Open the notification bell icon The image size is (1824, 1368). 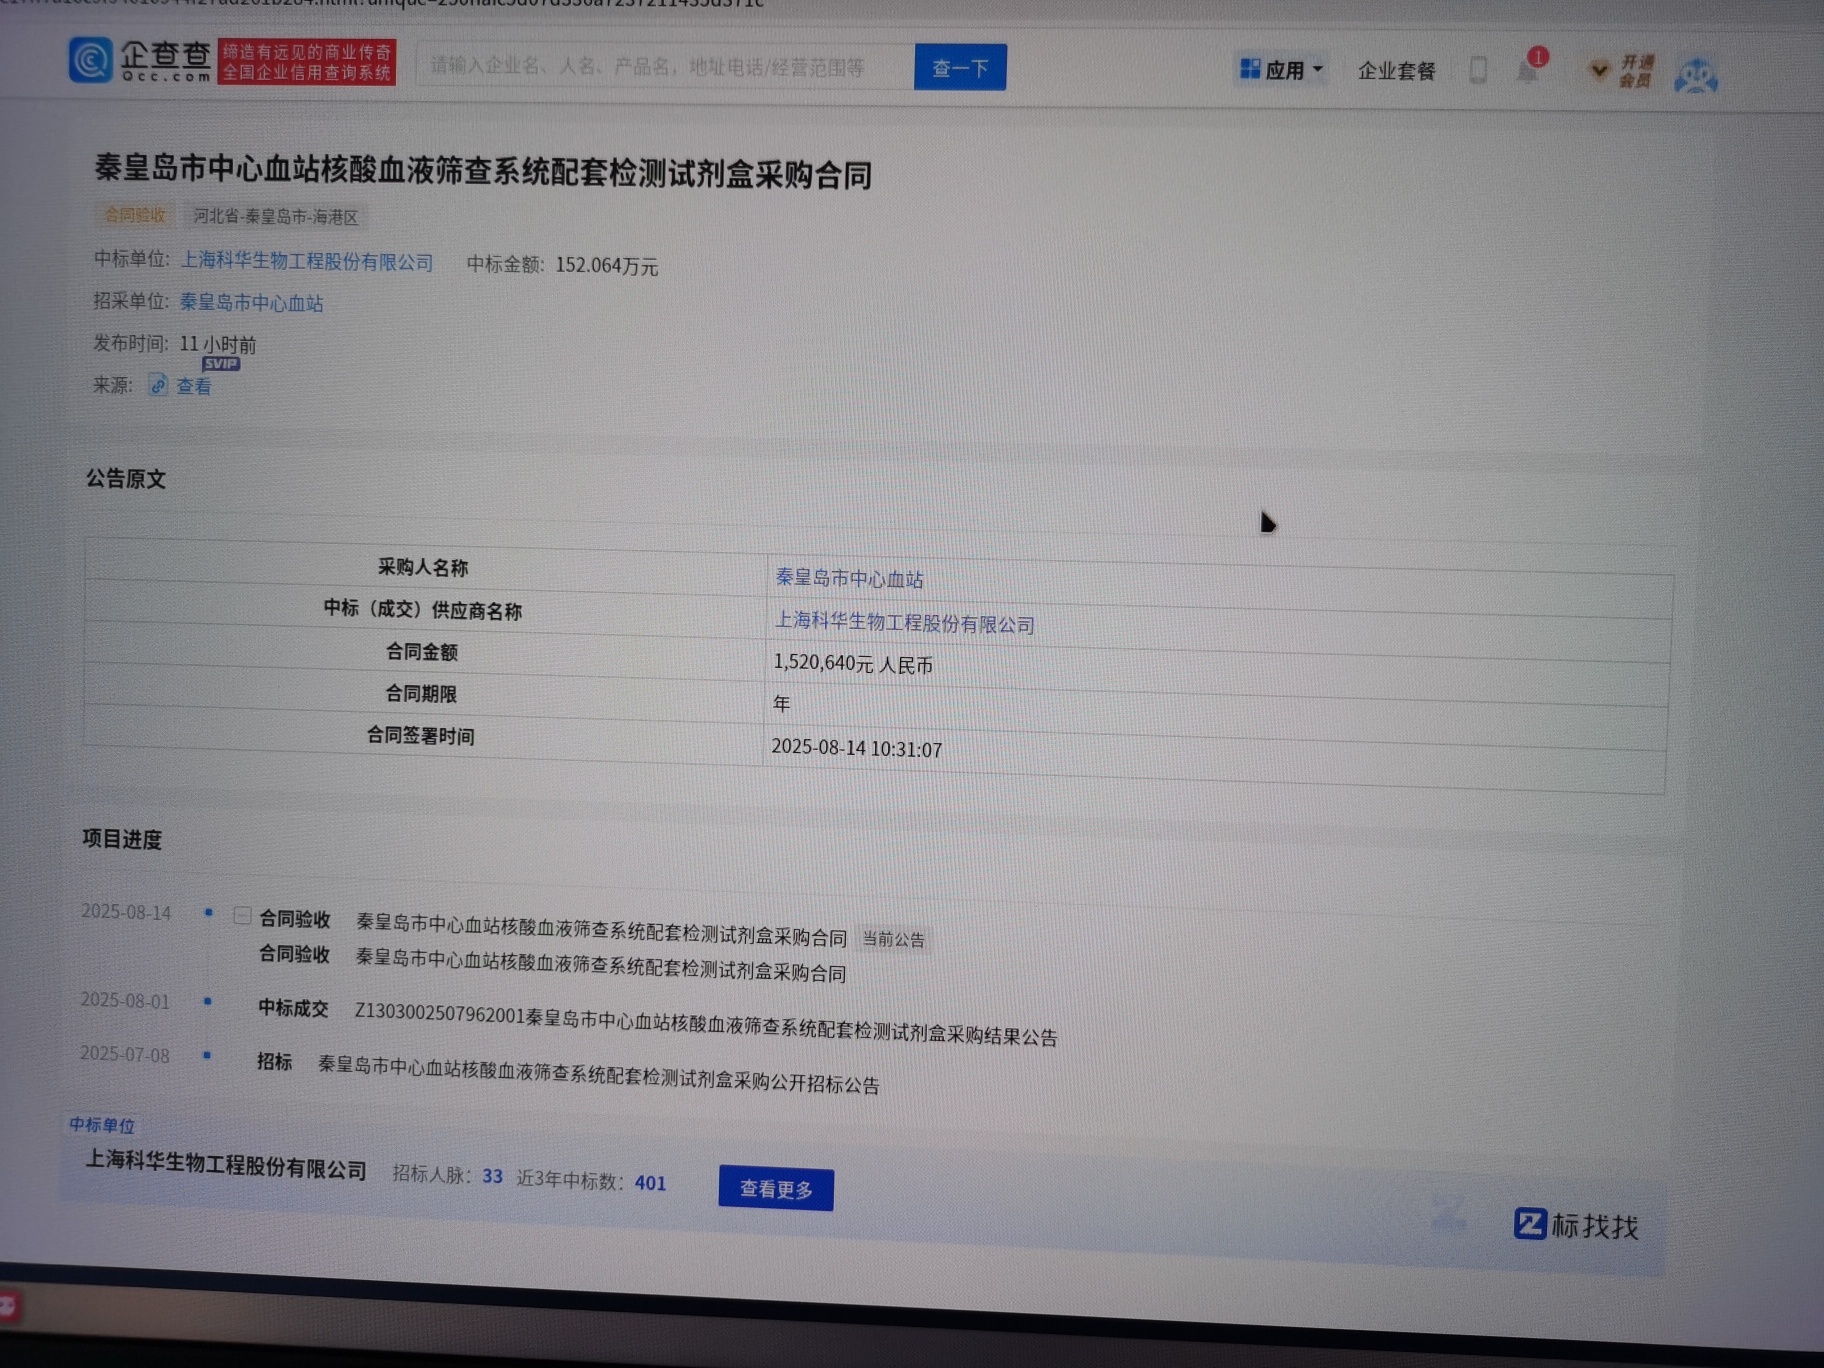coord(1529,69)
